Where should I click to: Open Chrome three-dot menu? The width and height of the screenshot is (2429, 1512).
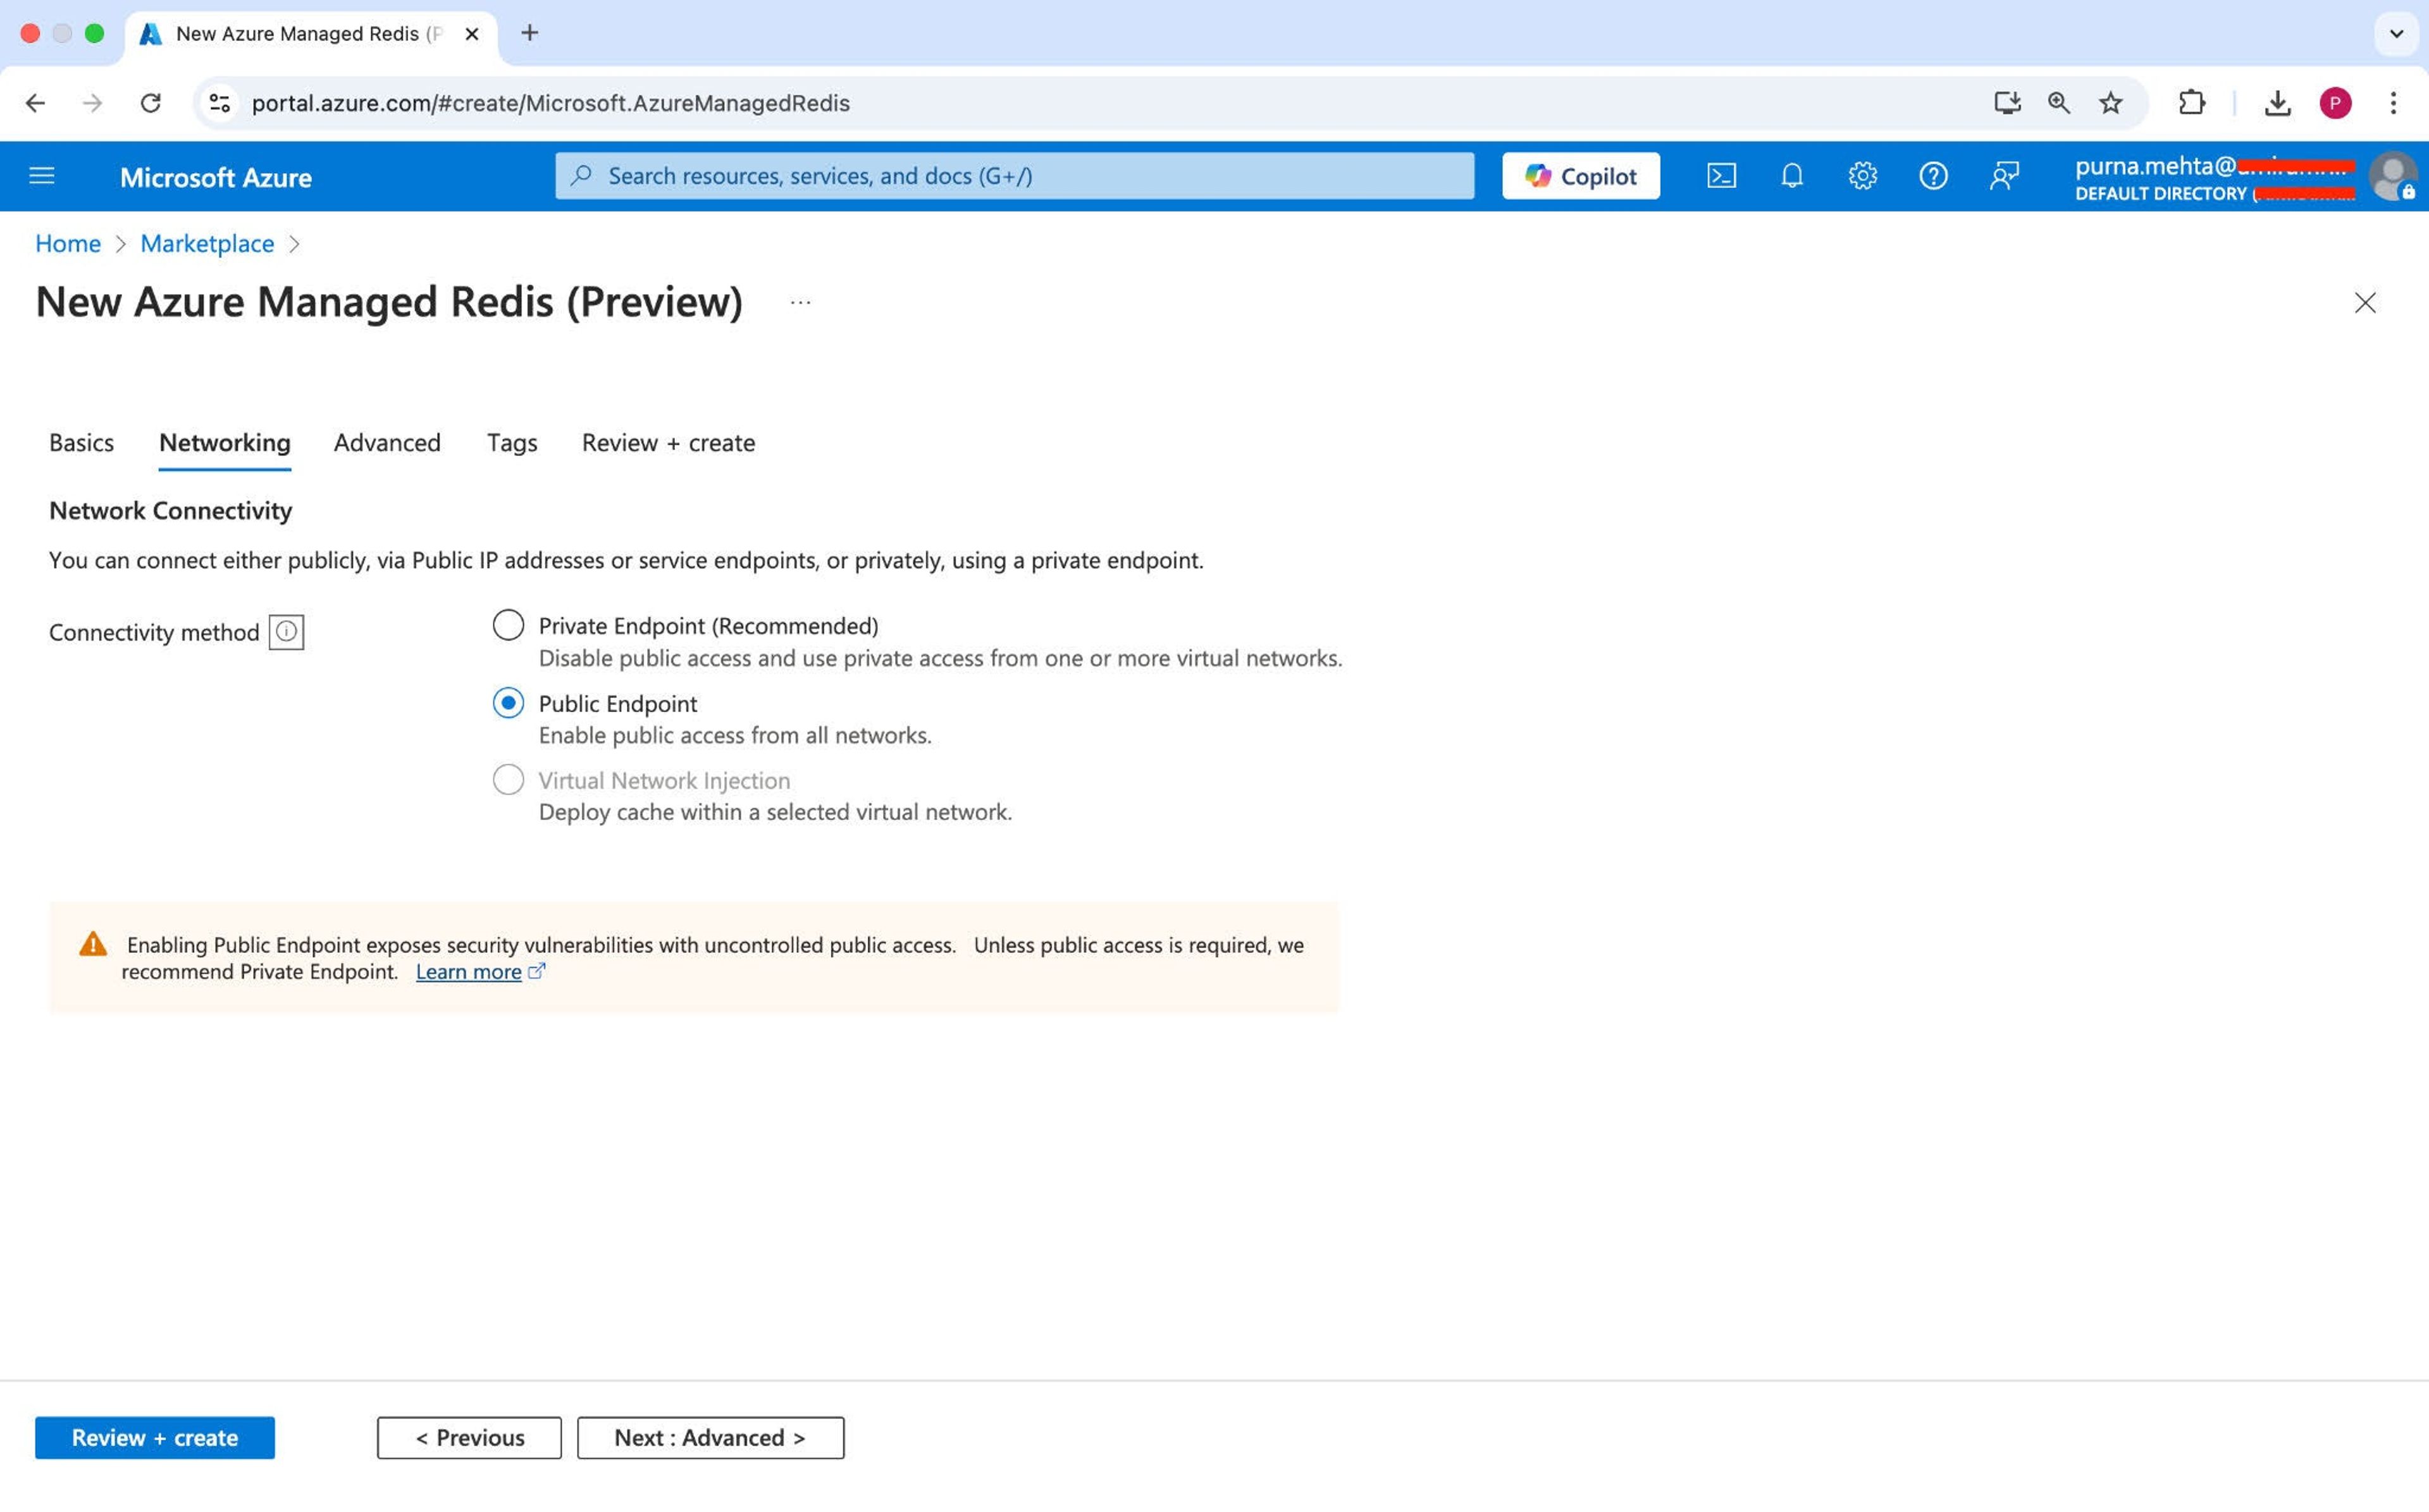[2392, 103]
